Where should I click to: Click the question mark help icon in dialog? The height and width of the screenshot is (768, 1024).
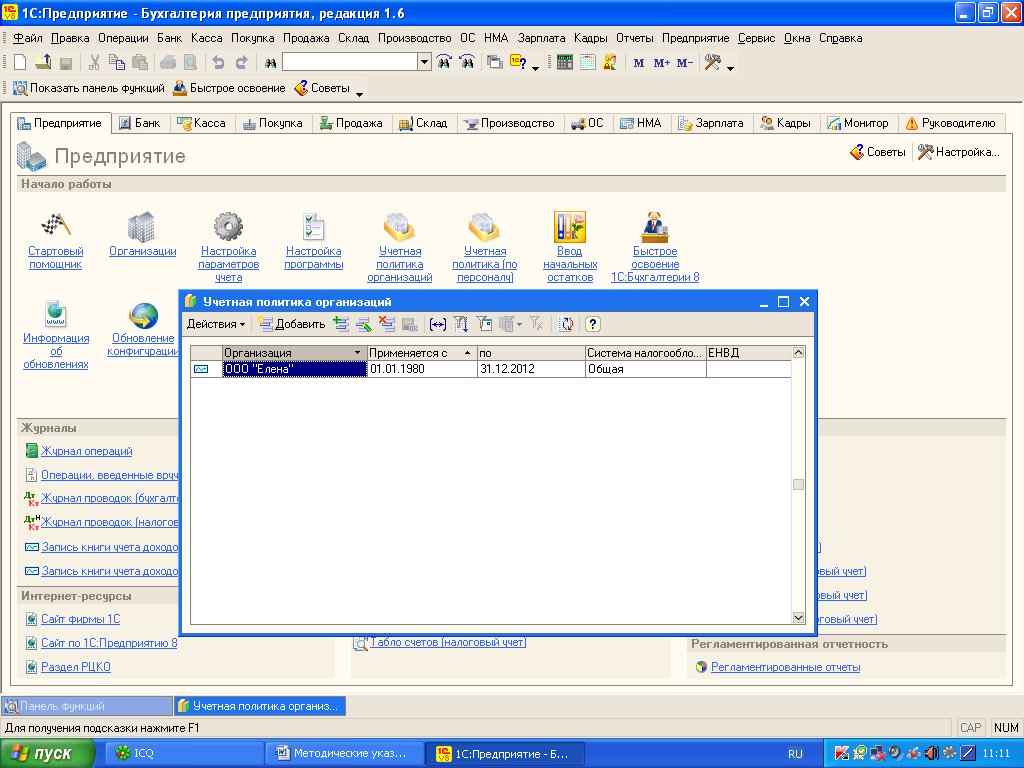point(592,324)
